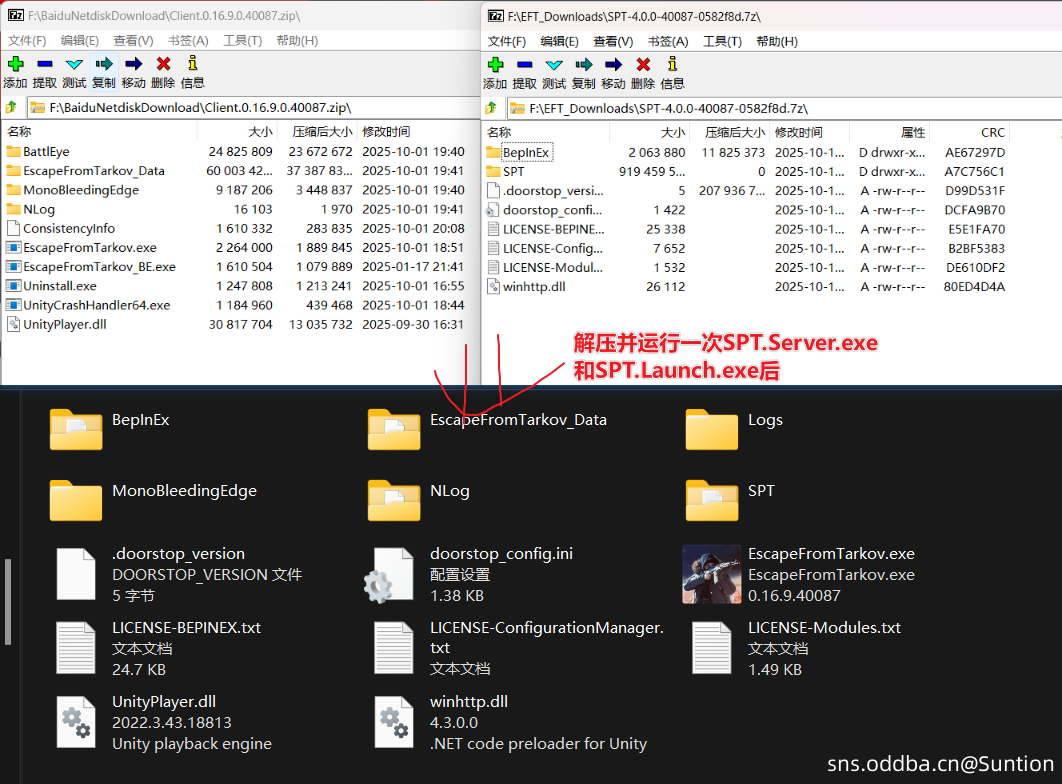
Task: Click the red Delete (删除) icon in right window
Action: coord(643,65)
